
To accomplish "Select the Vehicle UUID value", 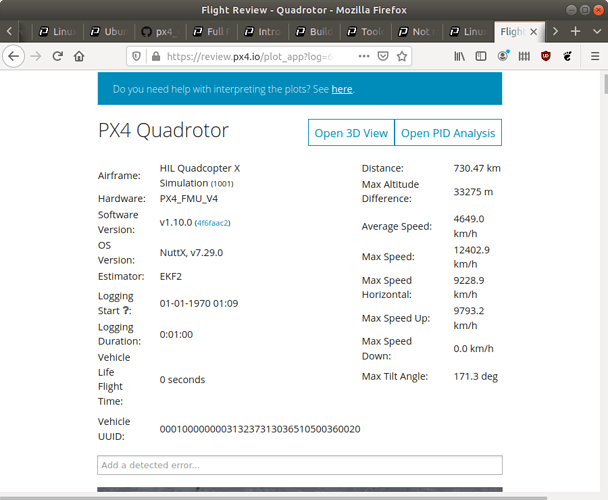I will tap(260, 429).
